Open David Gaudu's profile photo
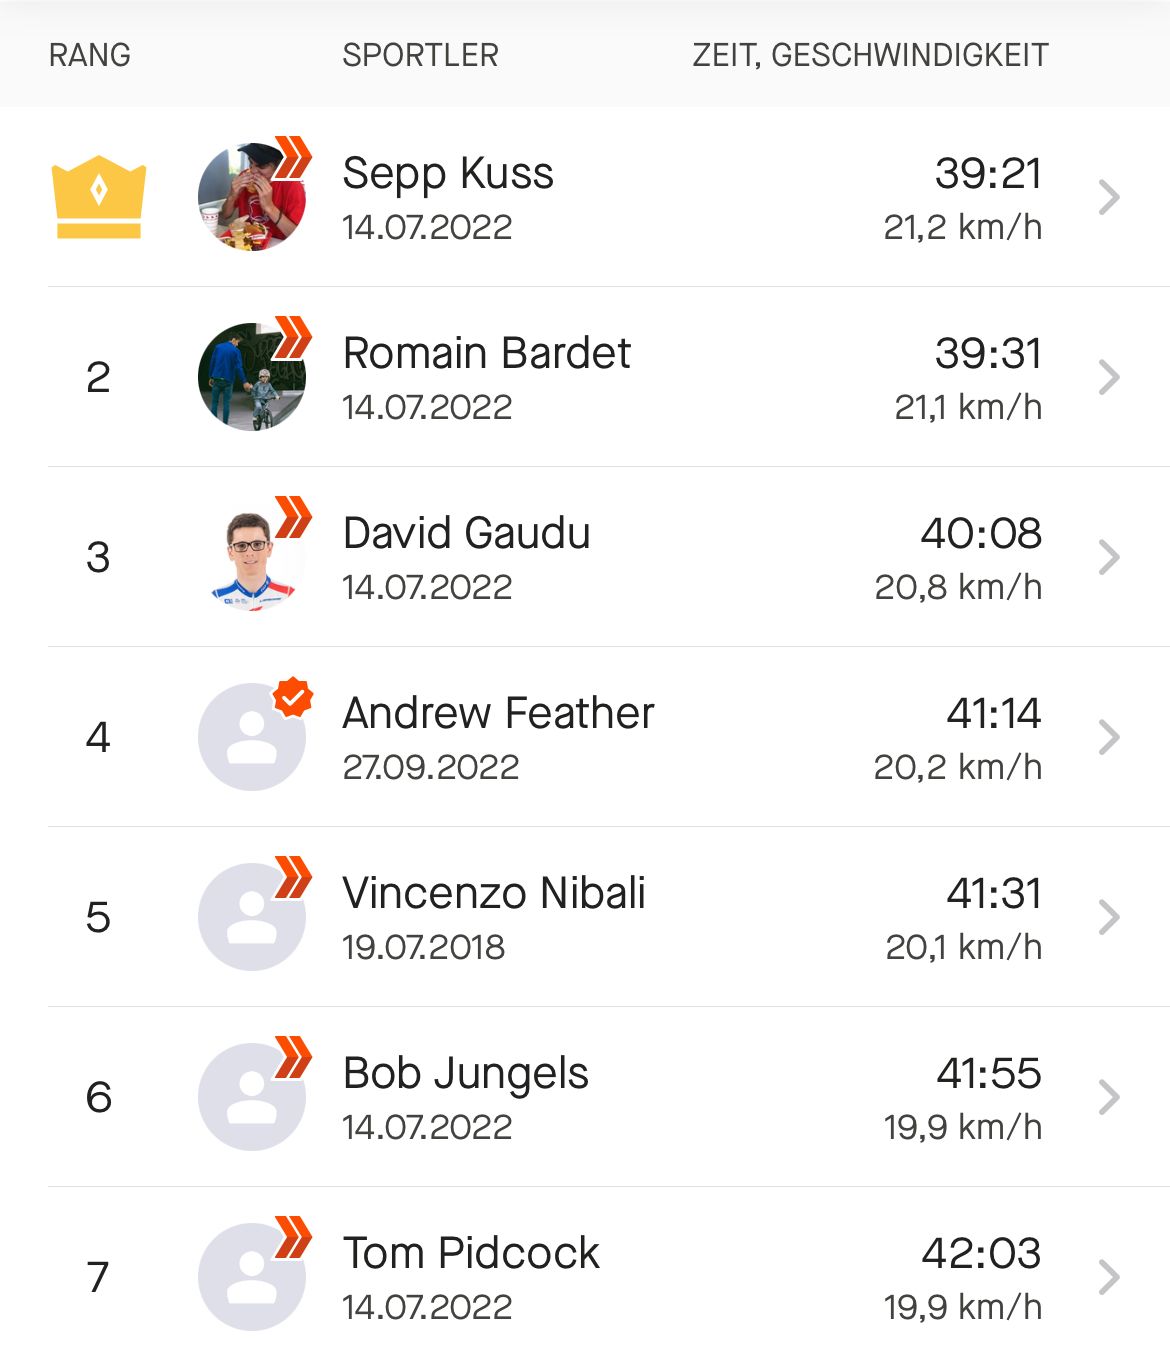Screen dimensions: 1170x1357 [251, 558]
